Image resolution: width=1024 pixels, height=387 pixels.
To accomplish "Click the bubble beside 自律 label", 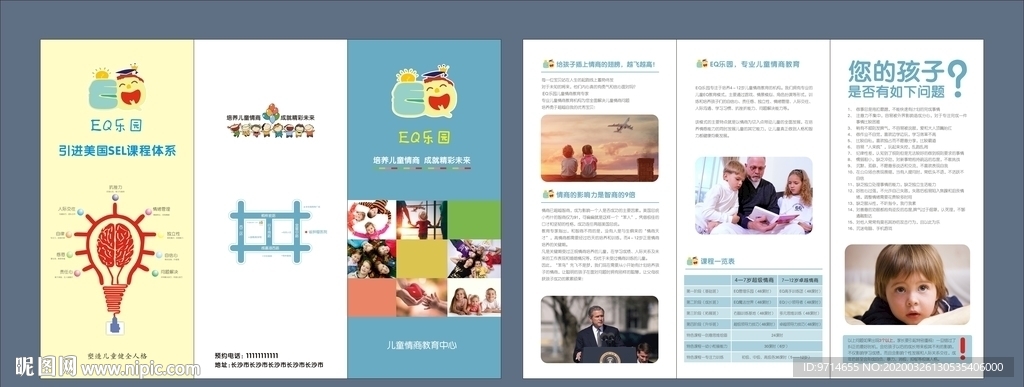I will click(70, 234).
